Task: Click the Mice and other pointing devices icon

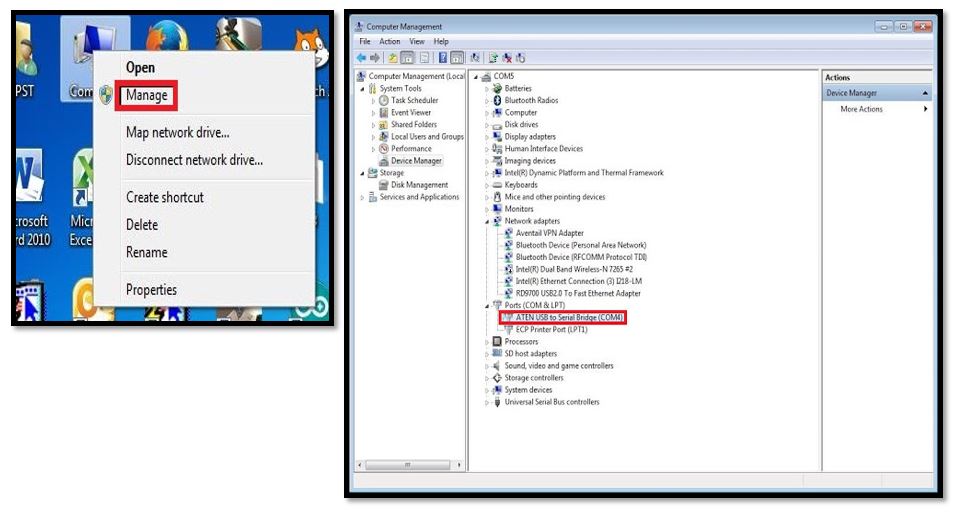Action: (497, 197)
